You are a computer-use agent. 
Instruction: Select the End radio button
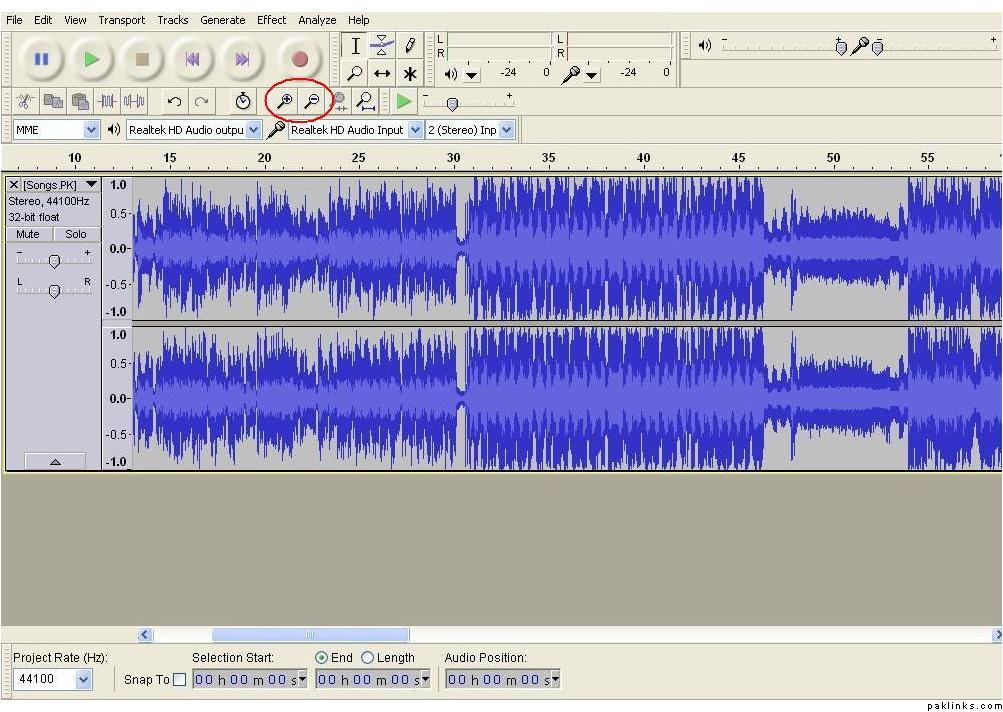321,658
